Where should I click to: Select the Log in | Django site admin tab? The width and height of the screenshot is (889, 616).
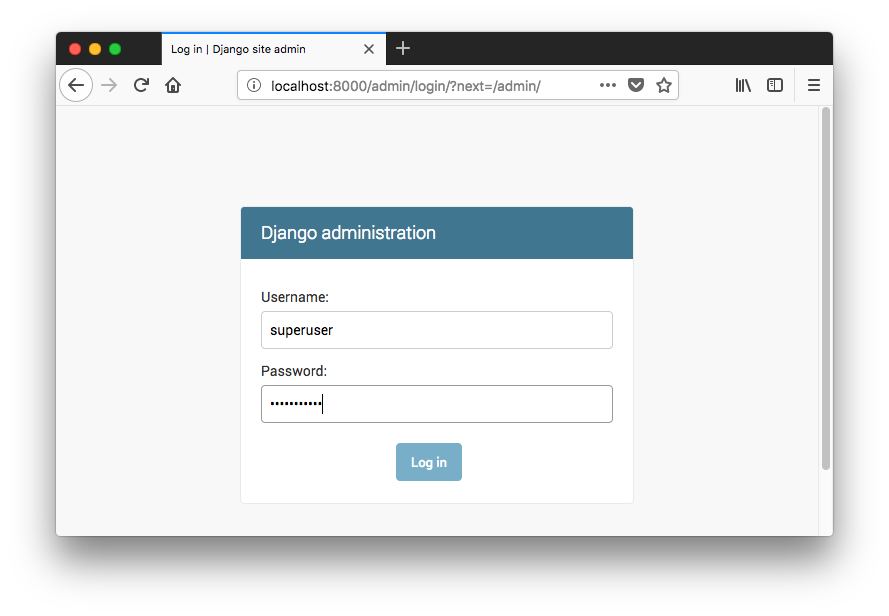pos(274,49)
